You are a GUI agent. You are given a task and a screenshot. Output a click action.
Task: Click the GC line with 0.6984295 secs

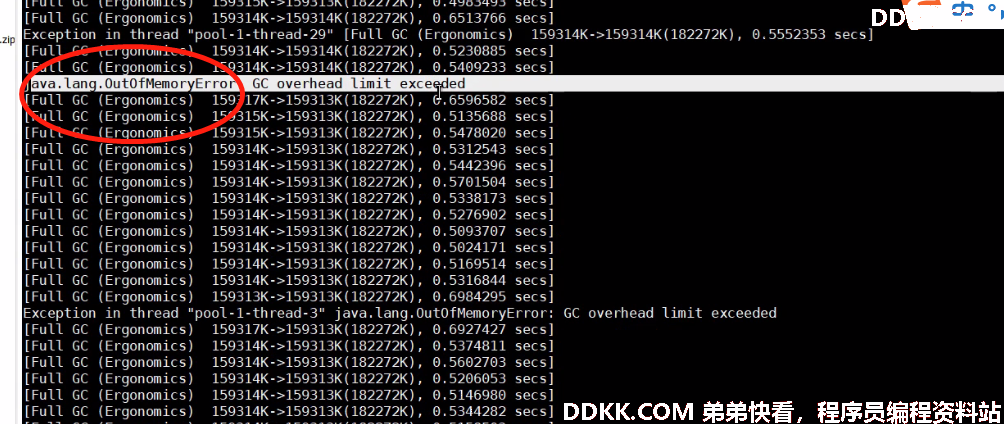coord(289,297)
